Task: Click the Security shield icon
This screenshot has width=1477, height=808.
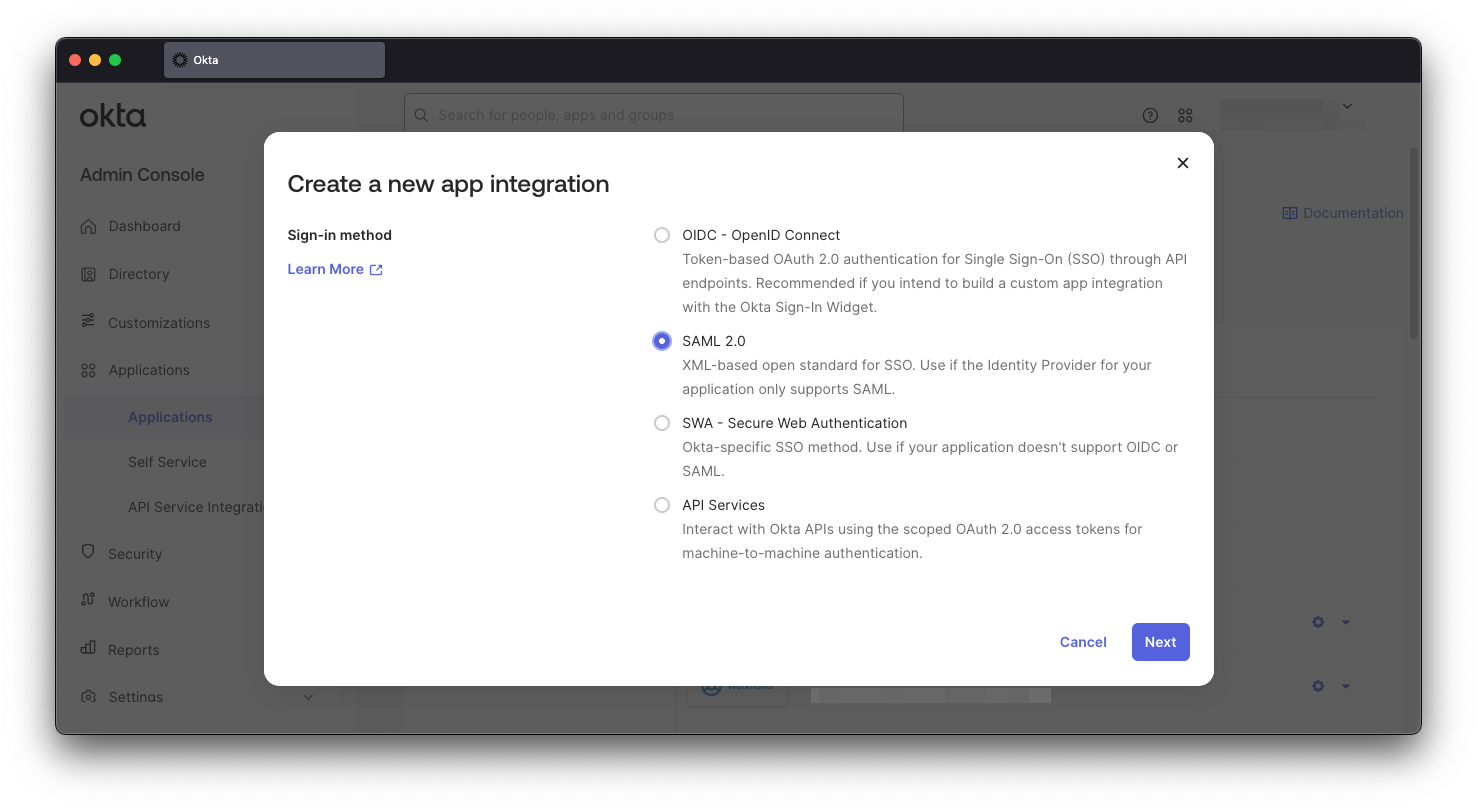Action: tap(90, 553)
